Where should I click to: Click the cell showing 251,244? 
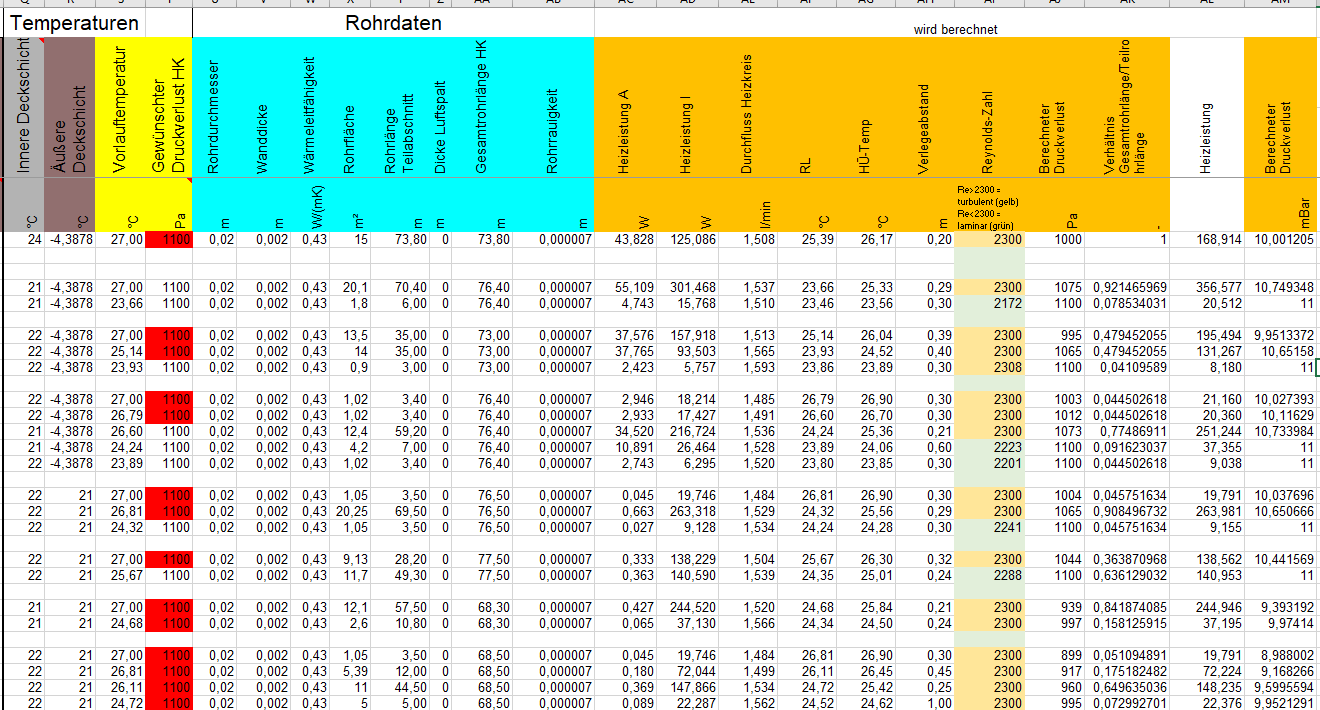click(1207, 431)
